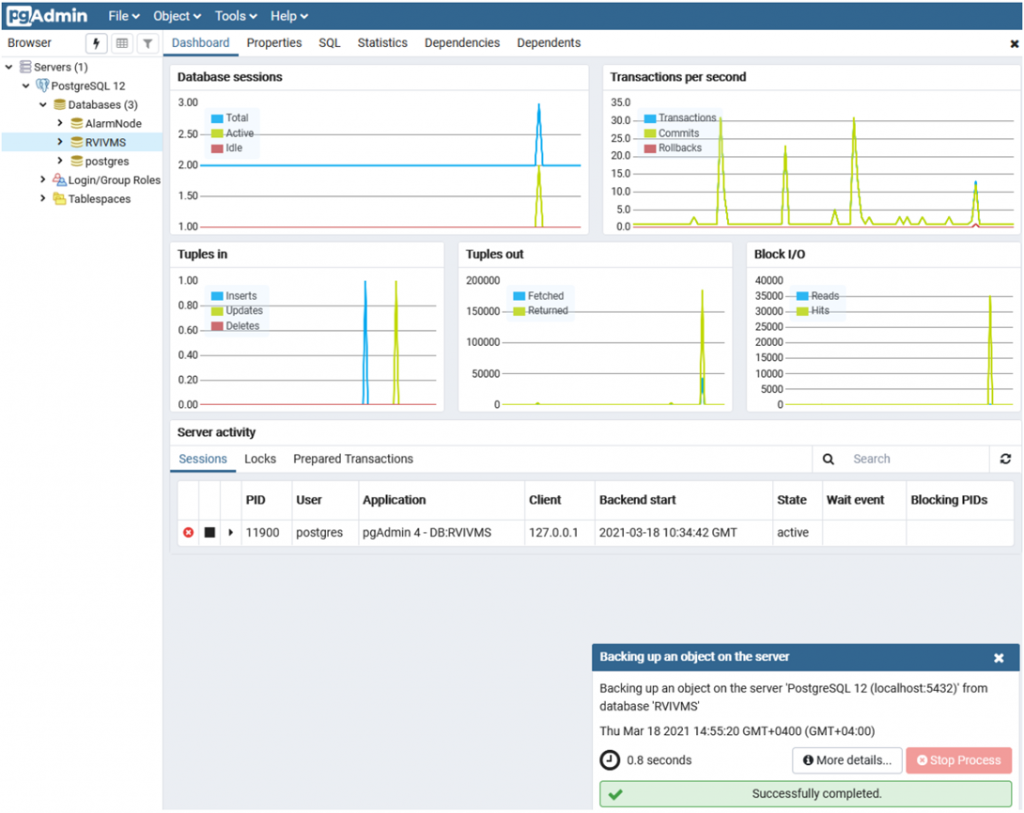Open the Locks tab in Server activity

(260, 459)
